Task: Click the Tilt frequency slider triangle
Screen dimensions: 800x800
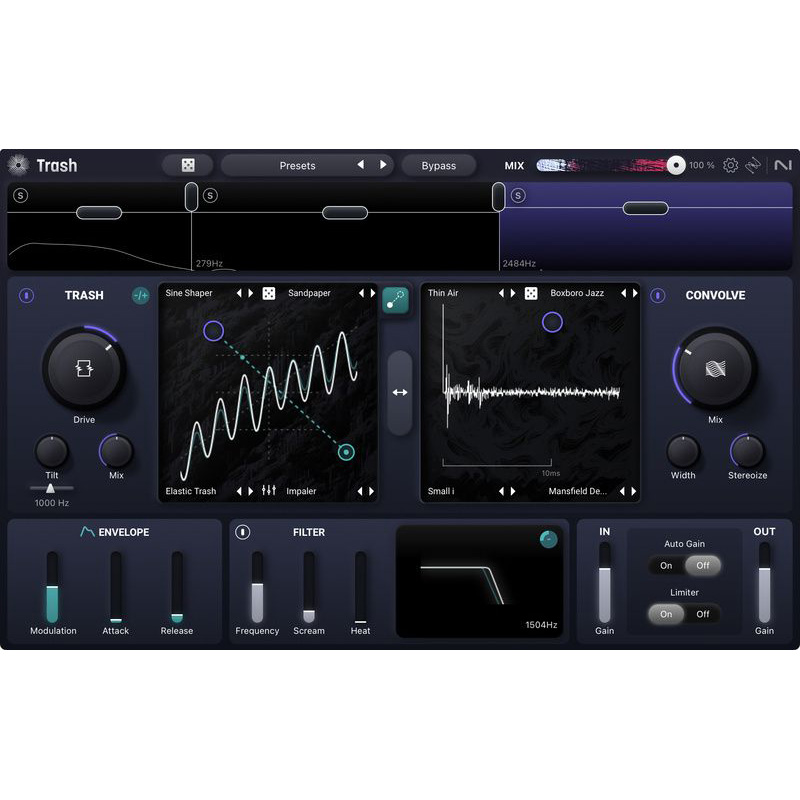Action: point(50,488)
